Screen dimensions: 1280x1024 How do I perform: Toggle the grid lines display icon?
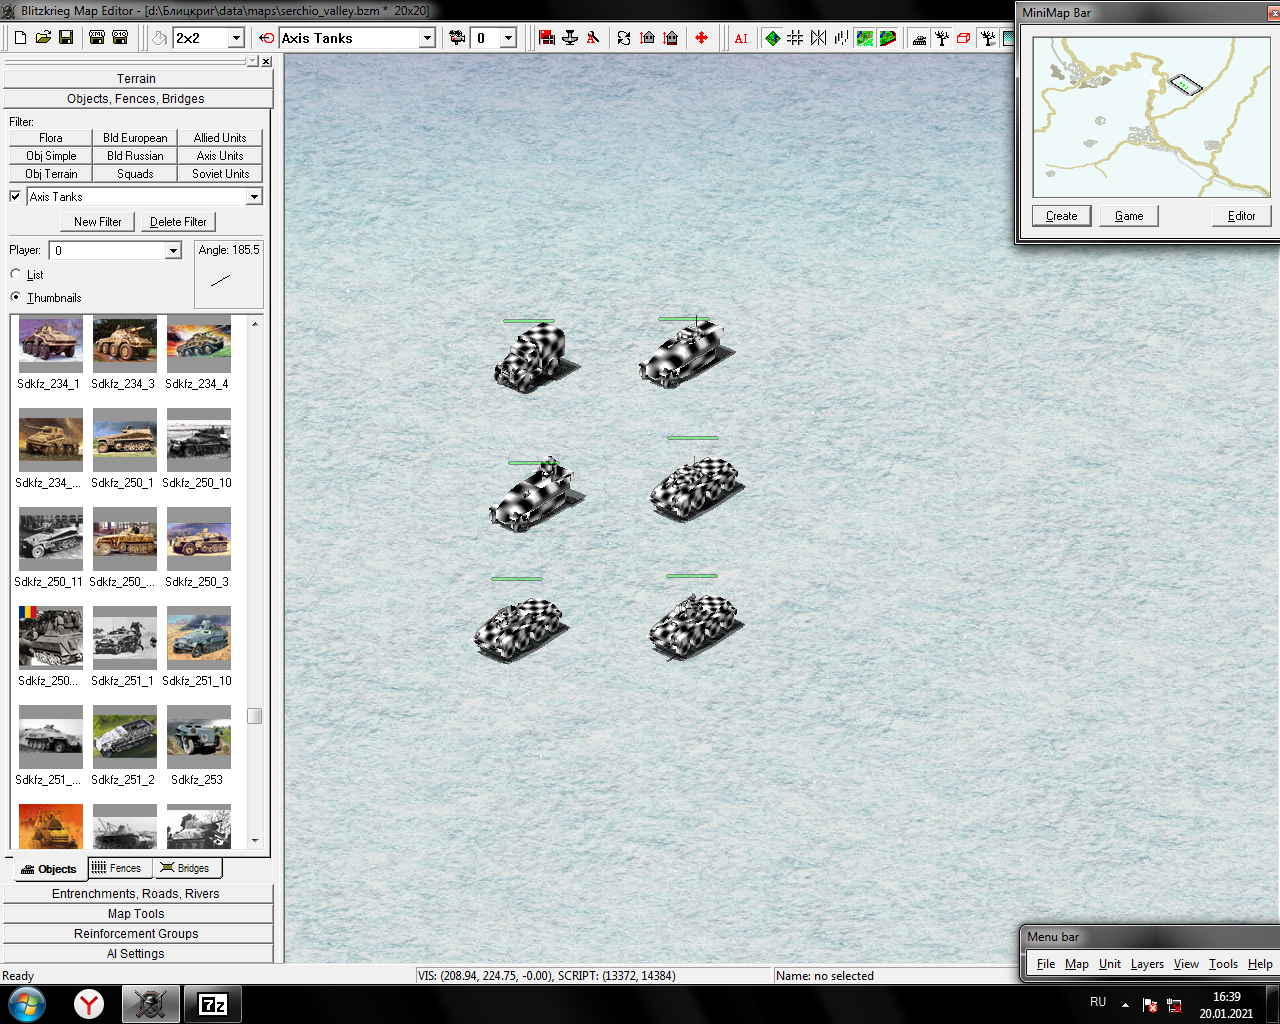[x=796, y=38]
